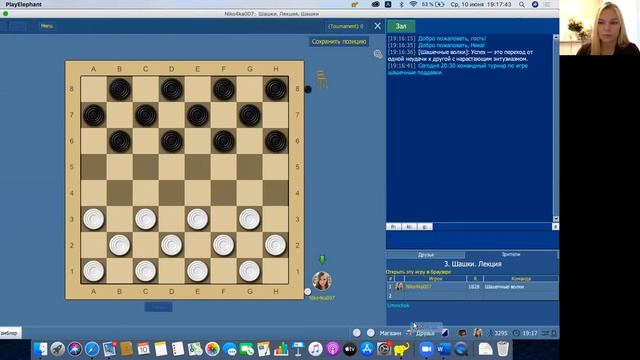Open Spotlight search in the menu bar
The height and width of the screenshot is (360, 640).
point(522,4)
